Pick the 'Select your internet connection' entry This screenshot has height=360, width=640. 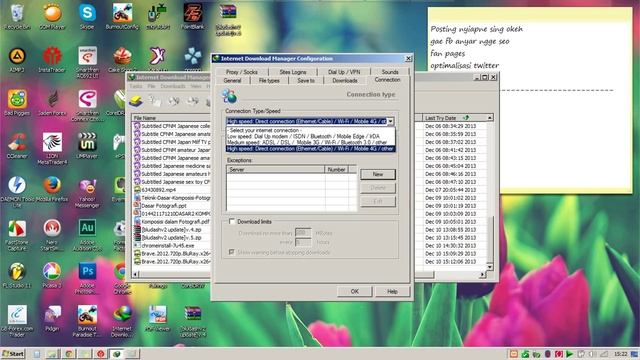tap(311, 130)
